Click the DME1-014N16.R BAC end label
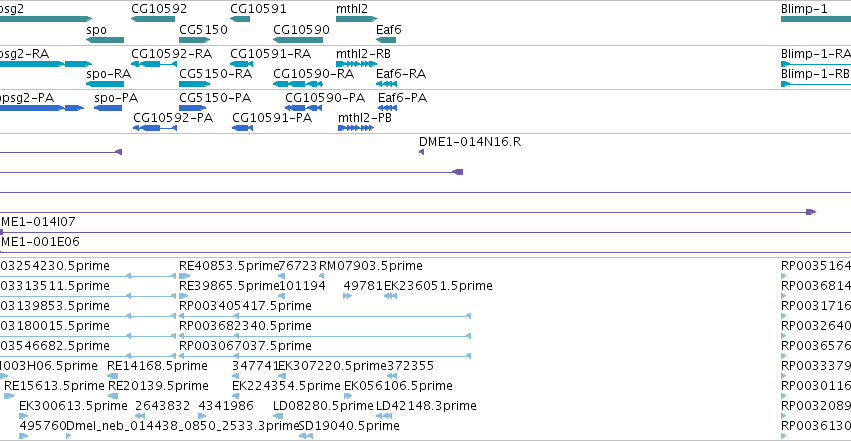Screen dimensions: 851x441 470,142
